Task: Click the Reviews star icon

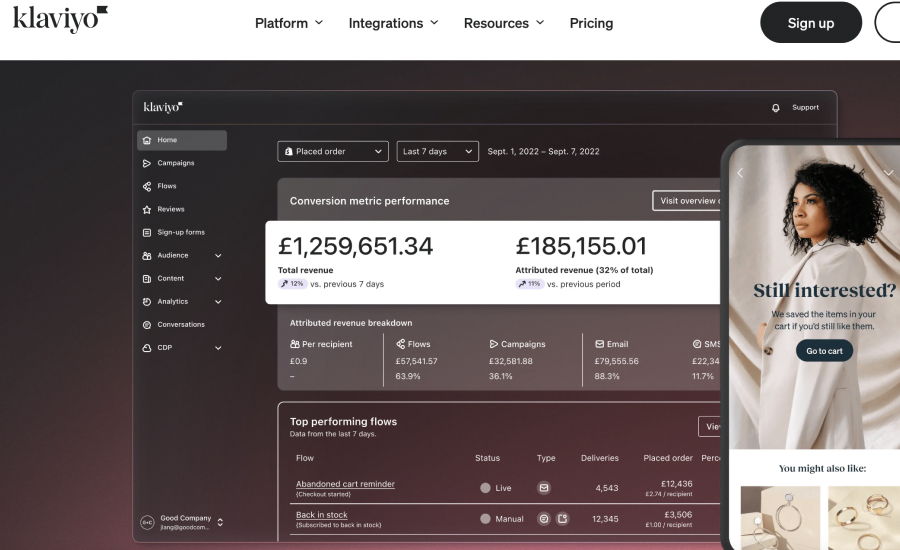Action: coord(147,210)
